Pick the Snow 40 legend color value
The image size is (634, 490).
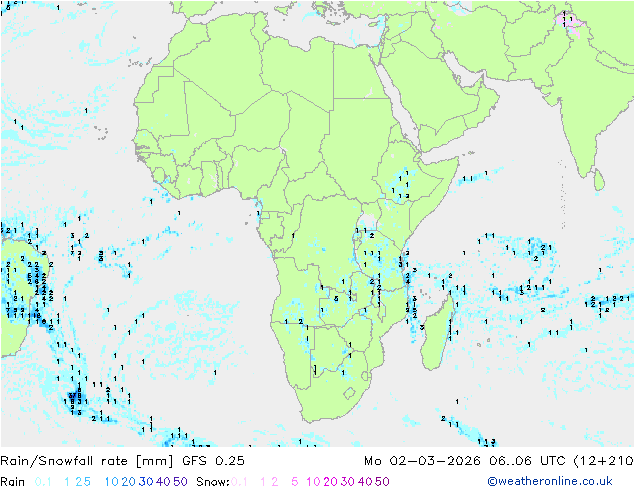click(x=365, y=482)
